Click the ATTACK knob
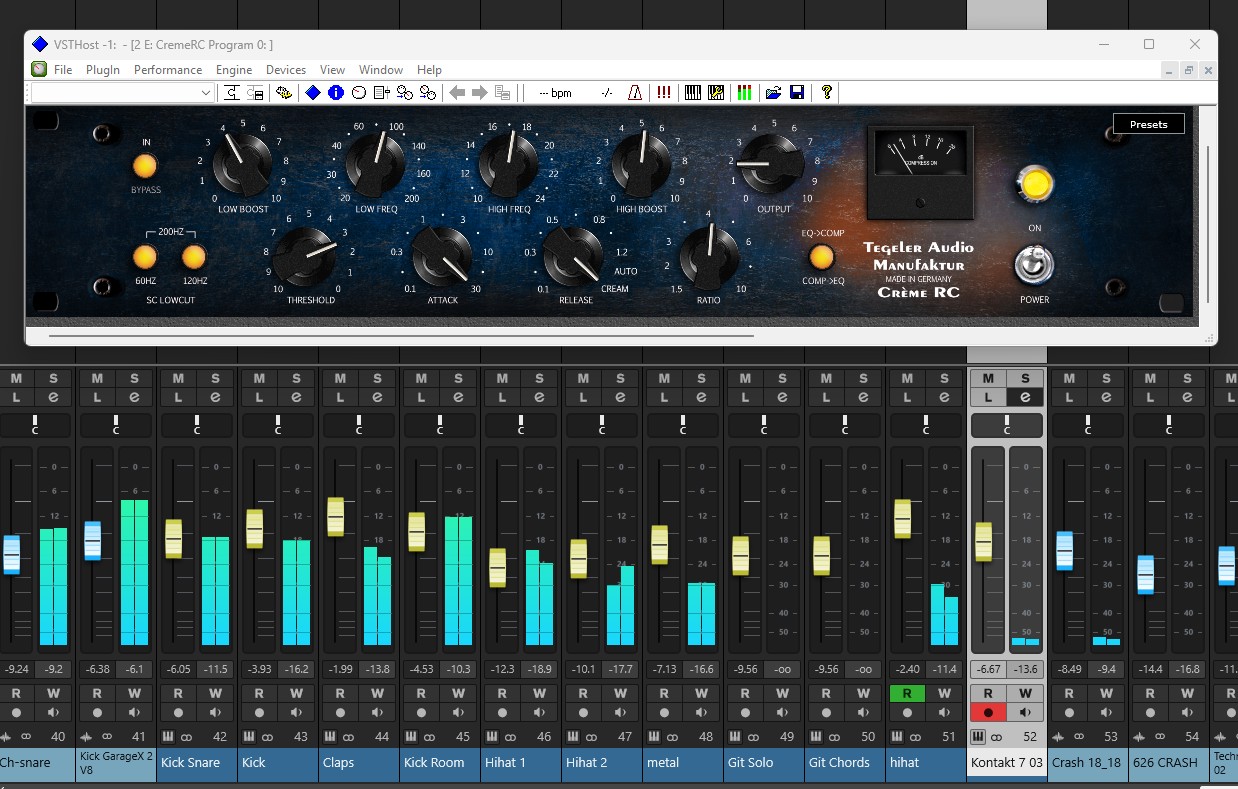Image resolution: width=1238 pixels, height=789 pixels. [442, 256]
